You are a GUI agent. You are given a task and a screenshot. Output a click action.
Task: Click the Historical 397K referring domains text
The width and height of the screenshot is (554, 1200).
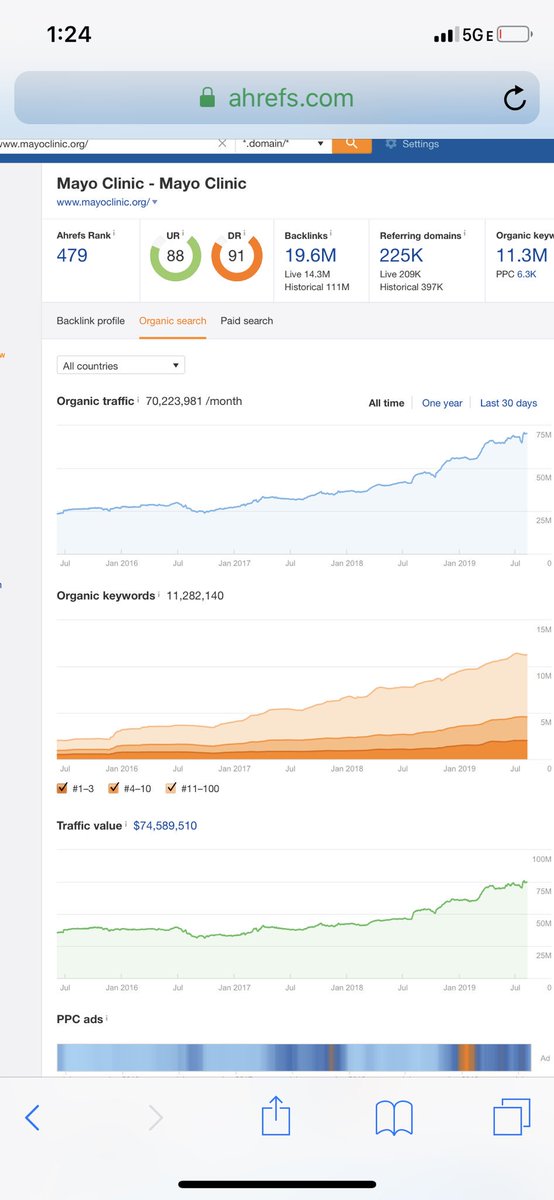[413, 288]
